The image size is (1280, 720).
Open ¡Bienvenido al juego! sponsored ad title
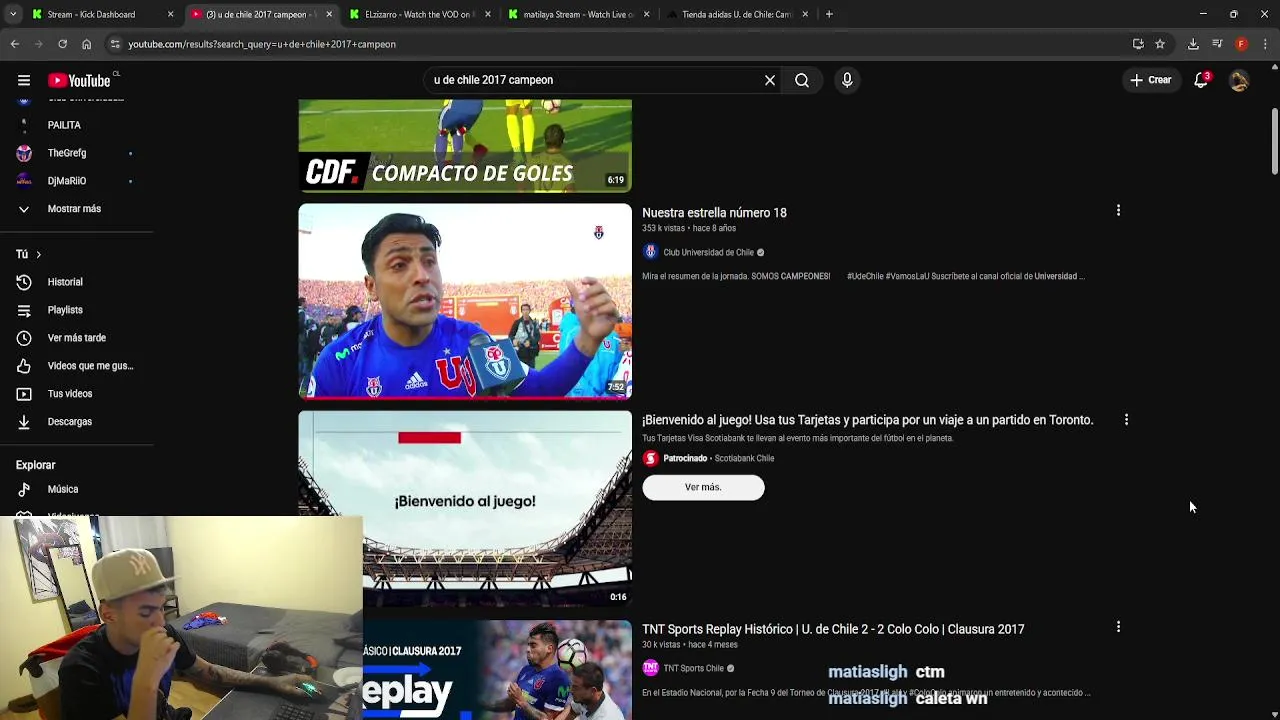coord(867,420)
